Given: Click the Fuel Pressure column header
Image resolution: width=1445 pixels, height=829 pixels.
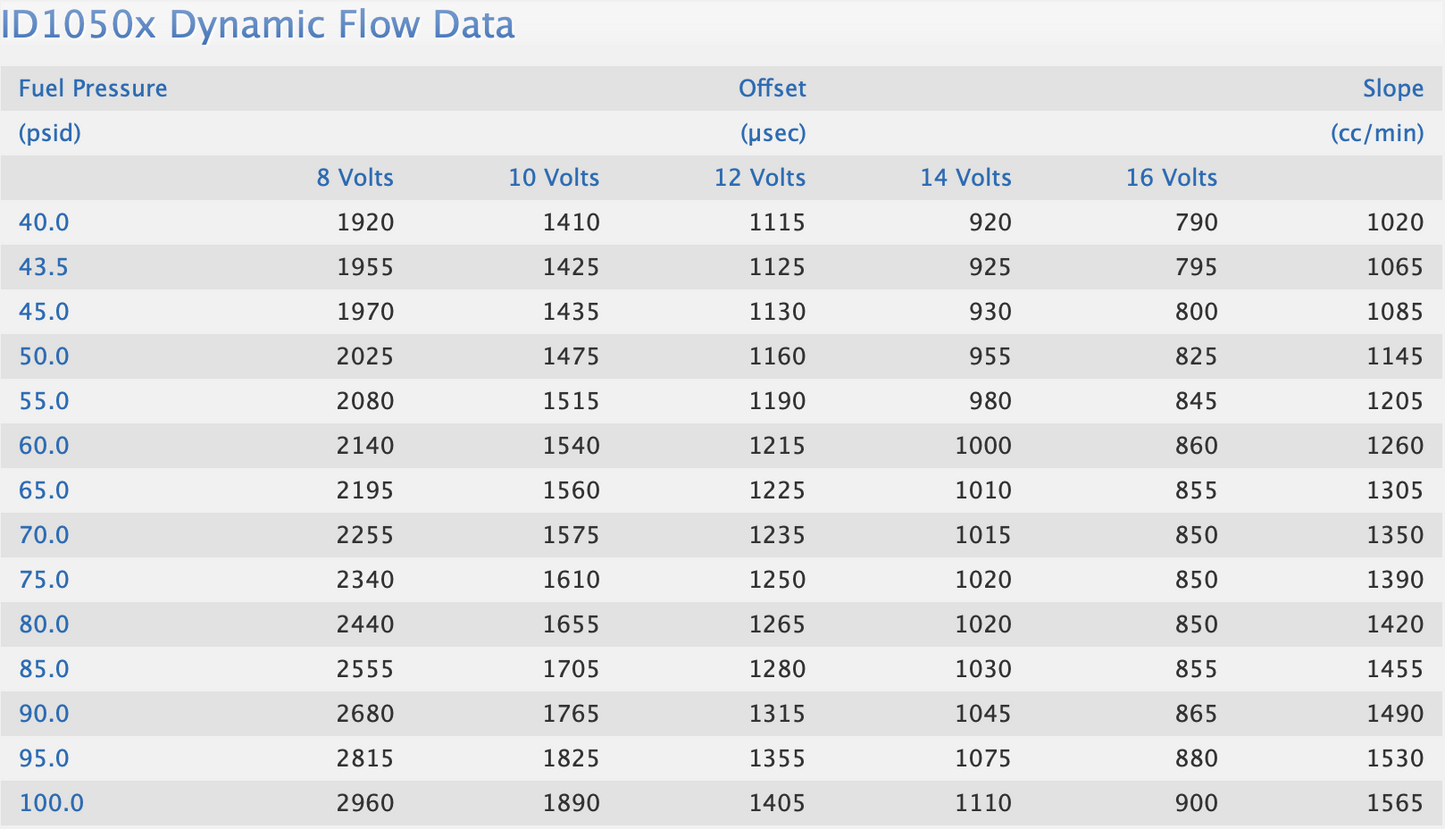Looking at the screenshot, I should click(93, 88).
